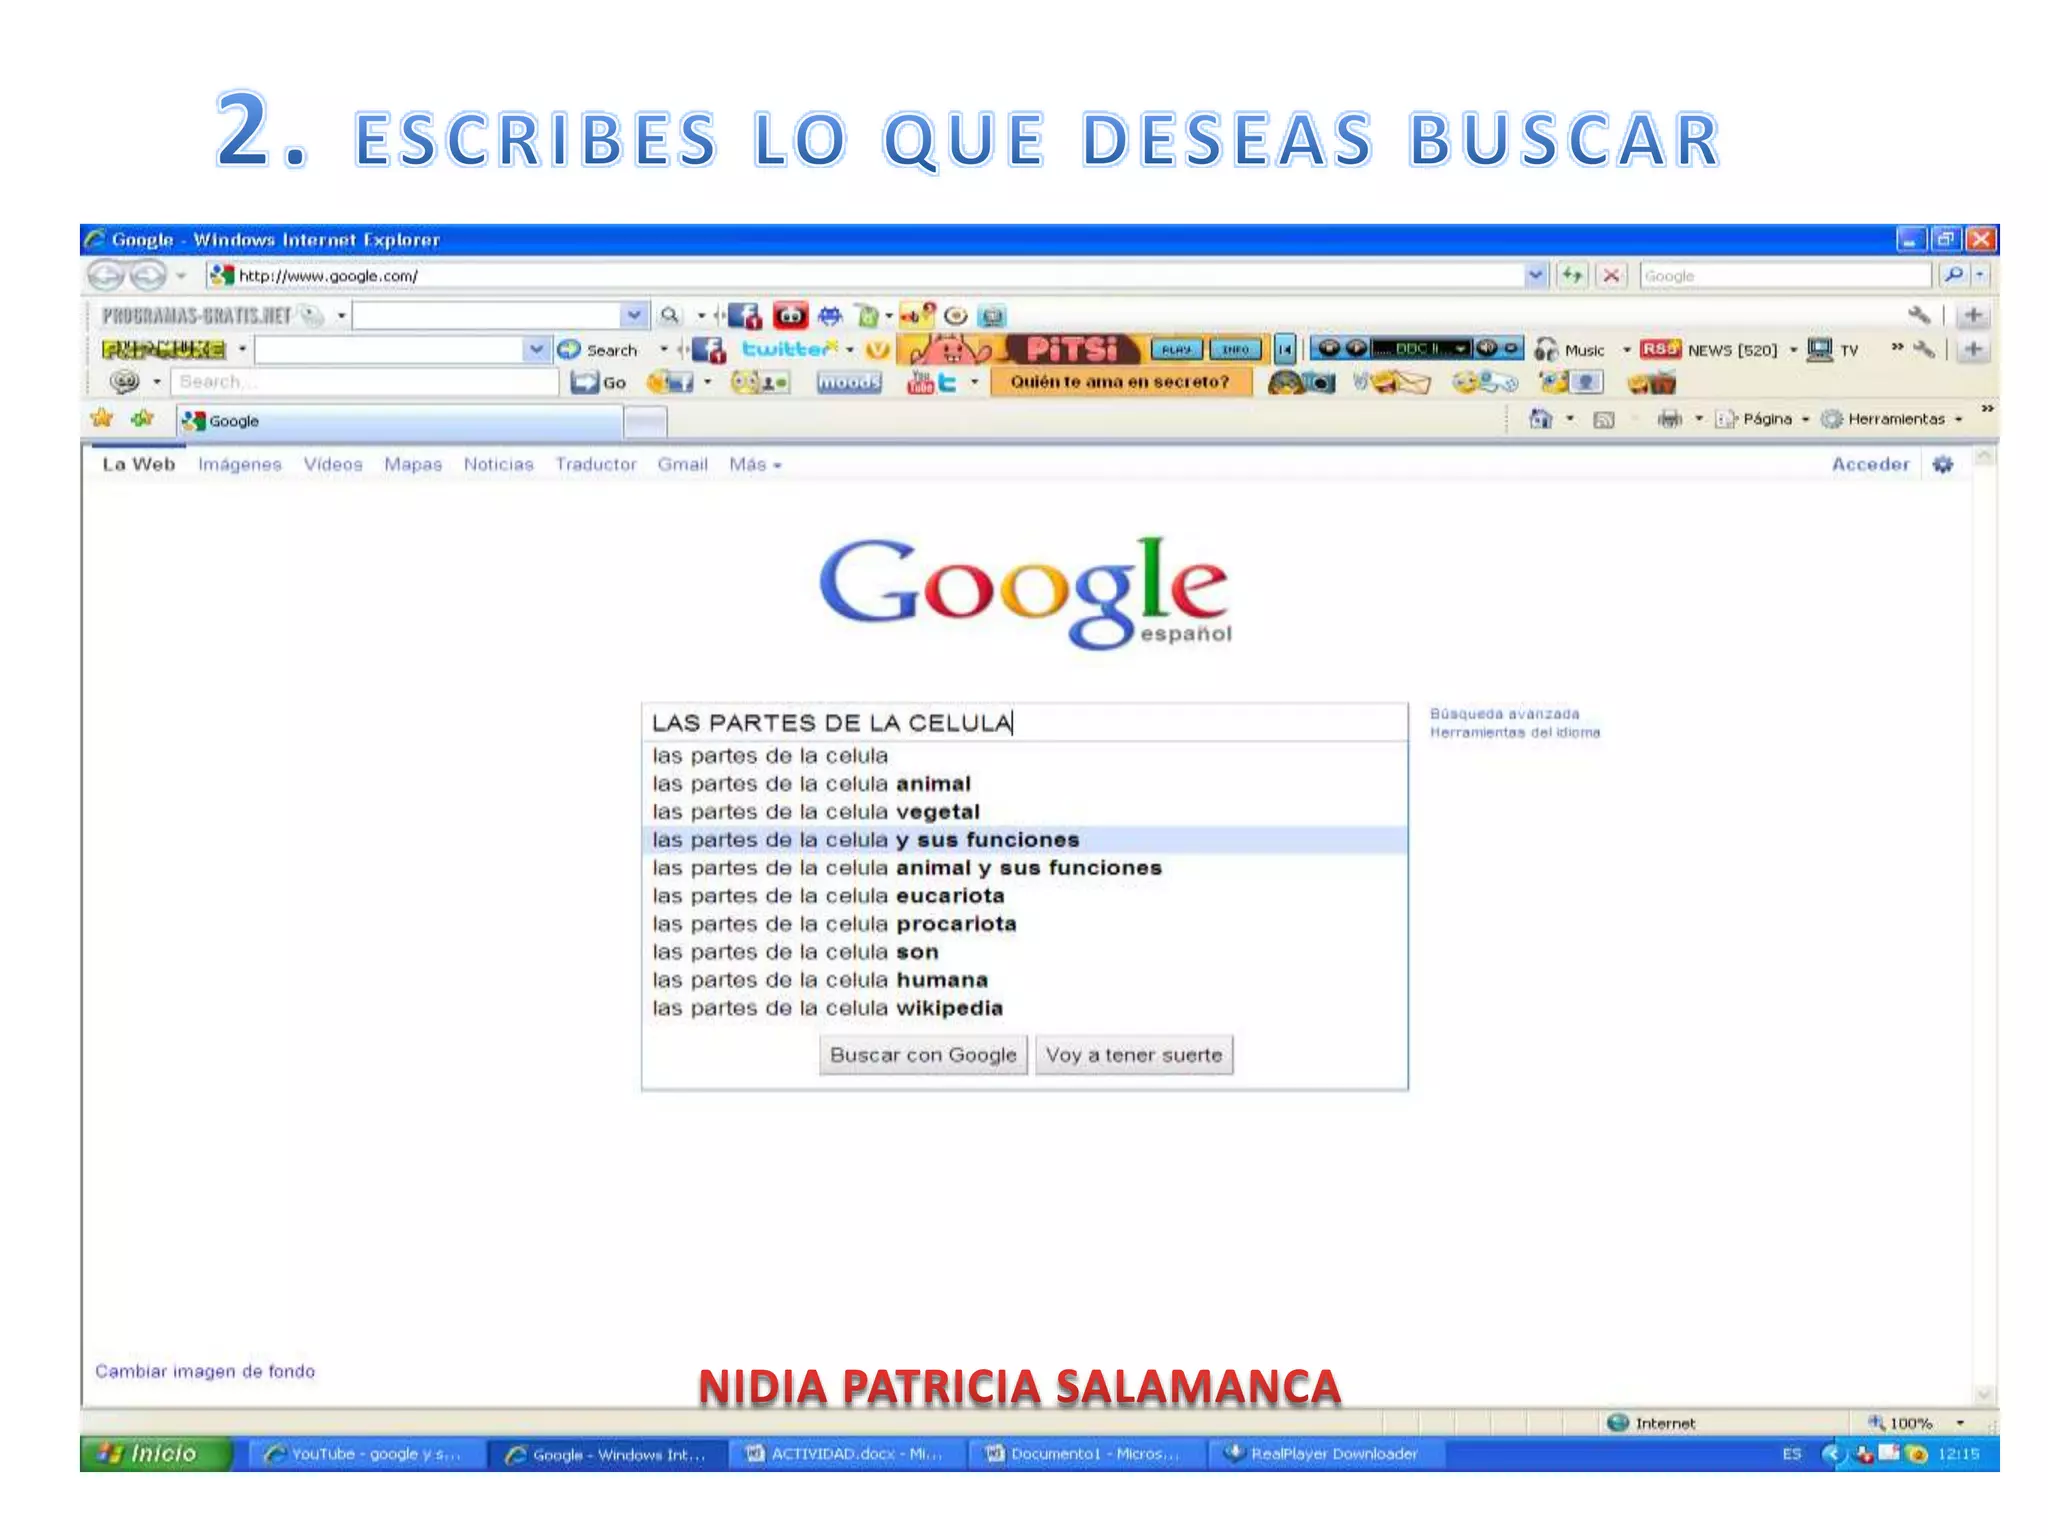
Task: Click the wrench icon on the second toolbar
Action: [1922, 349]
